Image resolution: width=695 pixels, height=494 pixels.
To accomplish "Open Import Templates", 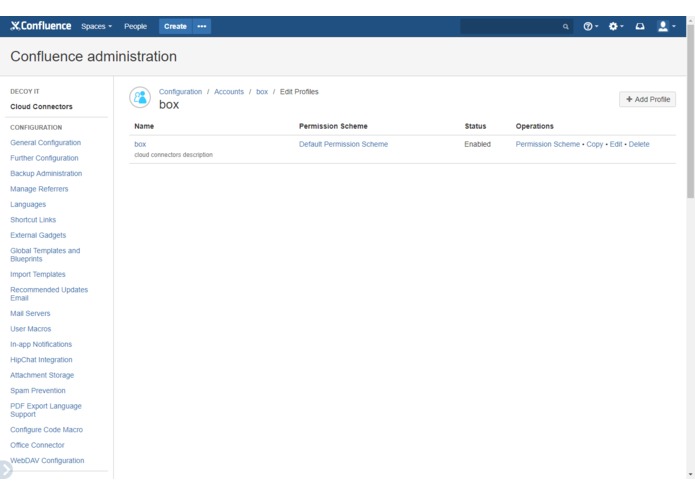I will click(x=38, y=275).
